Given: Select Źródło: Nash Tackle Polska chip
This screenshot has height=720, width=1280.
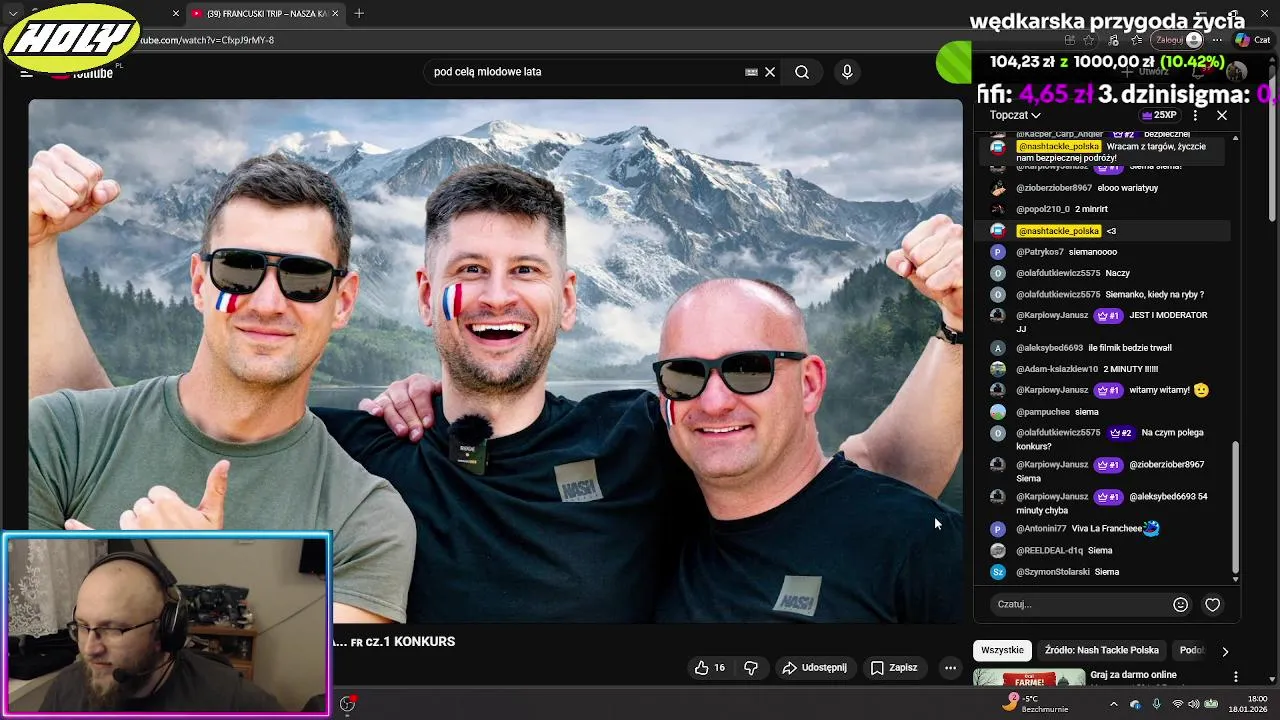Looking at the screenshot, I should point(1102,650).
